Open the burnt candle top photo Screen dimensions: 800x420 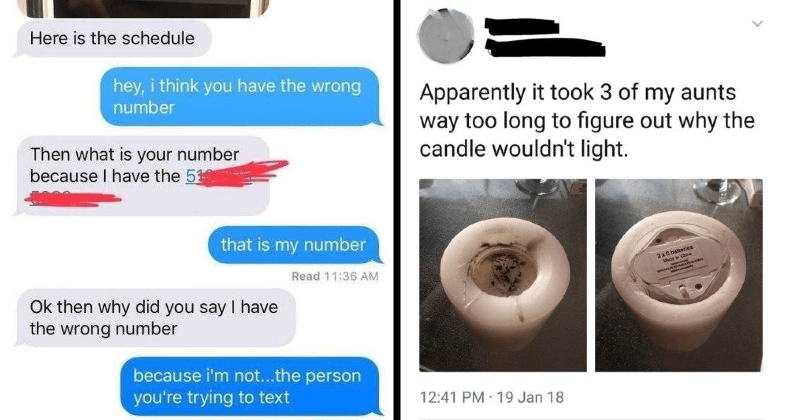point(503,275)
